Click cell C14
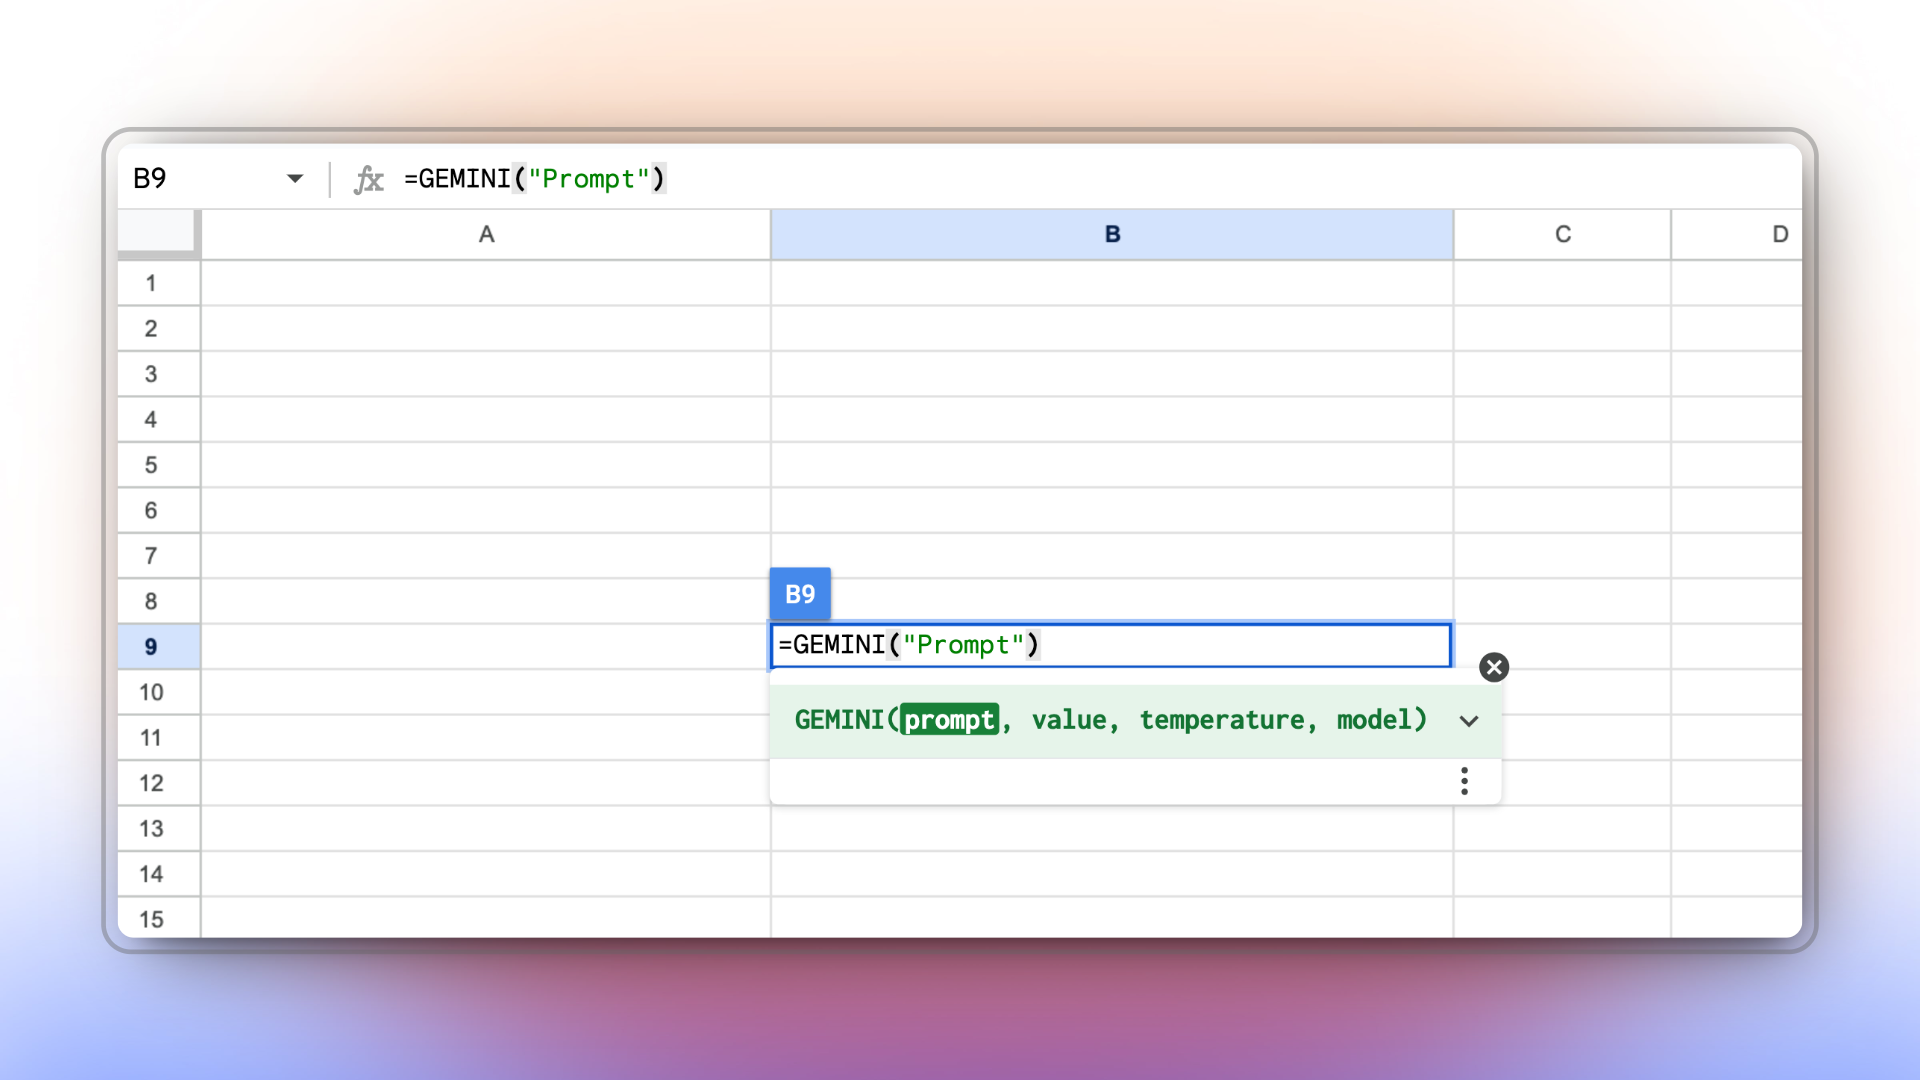1920x1080 pixels. pos(1562,874)
